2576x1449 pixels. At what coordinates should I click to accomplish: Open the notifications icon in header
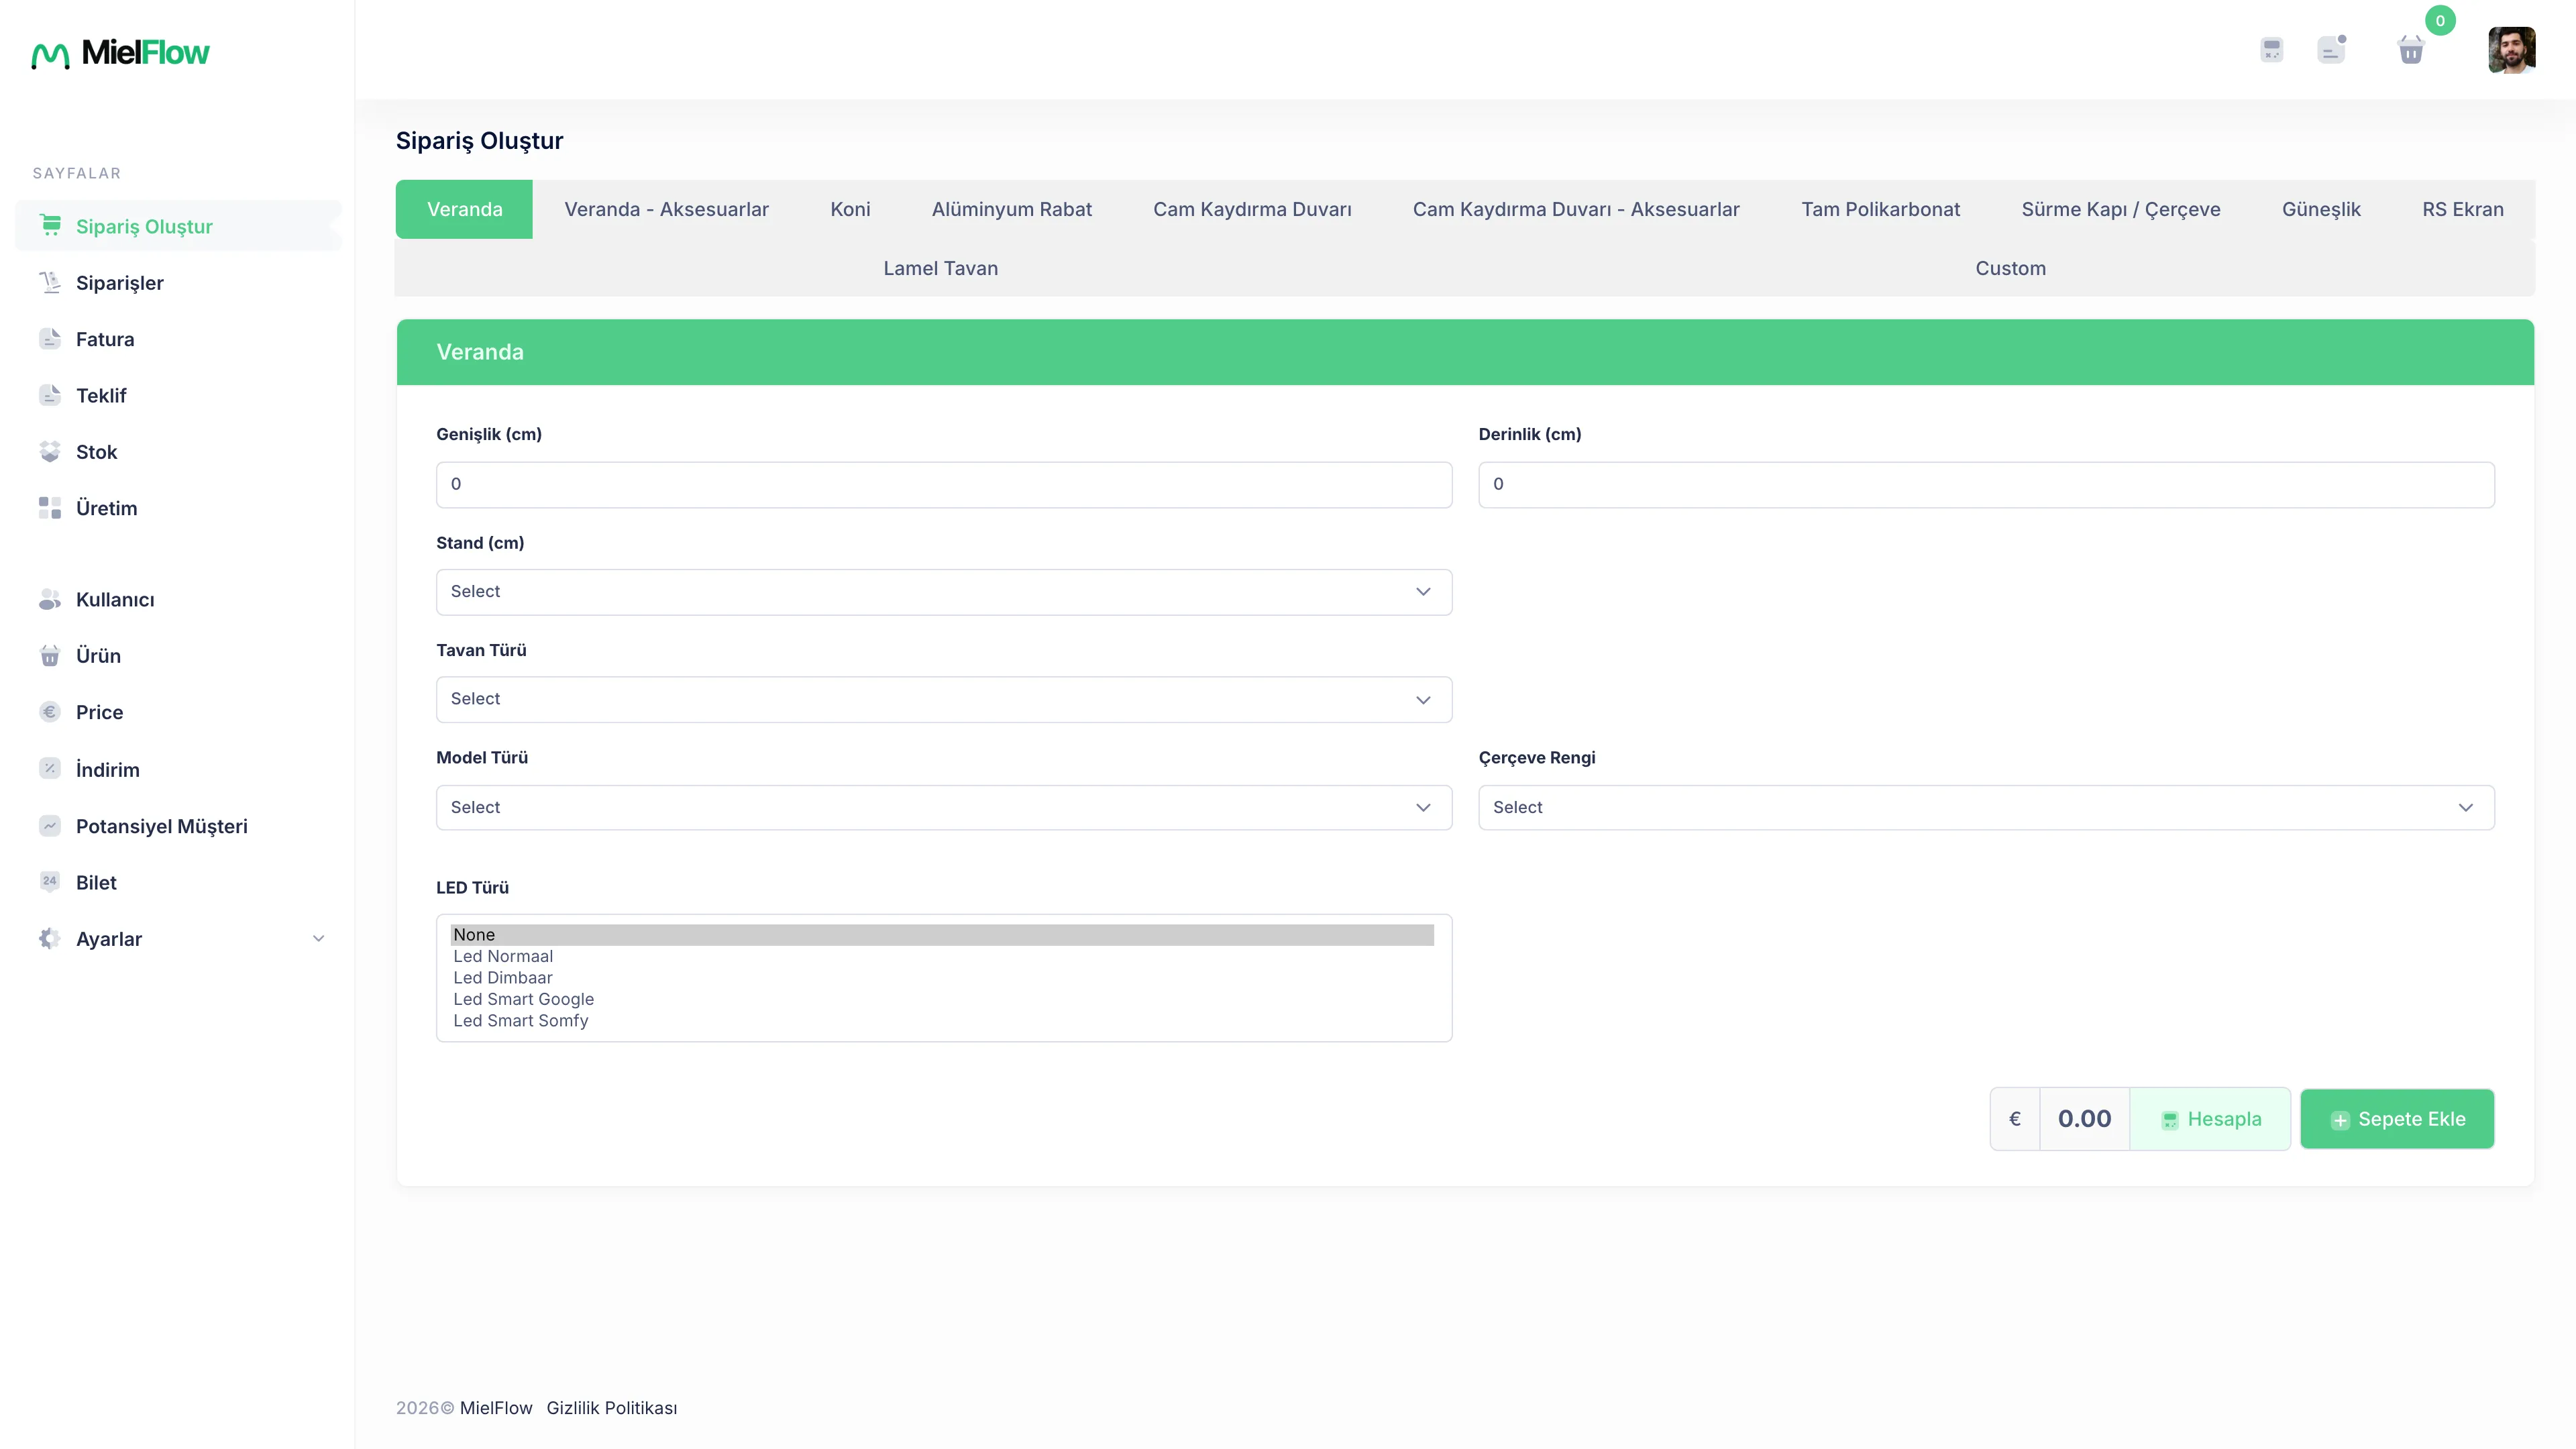click(2331, 50)
